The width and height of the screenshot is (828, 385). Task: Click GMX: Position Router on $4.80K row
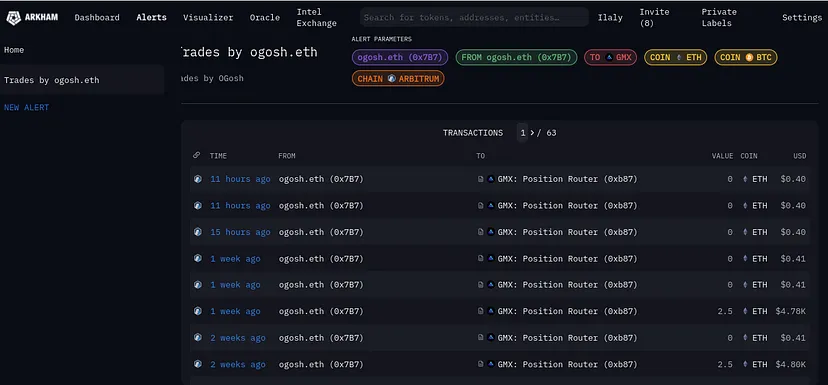tap(568, 364)
